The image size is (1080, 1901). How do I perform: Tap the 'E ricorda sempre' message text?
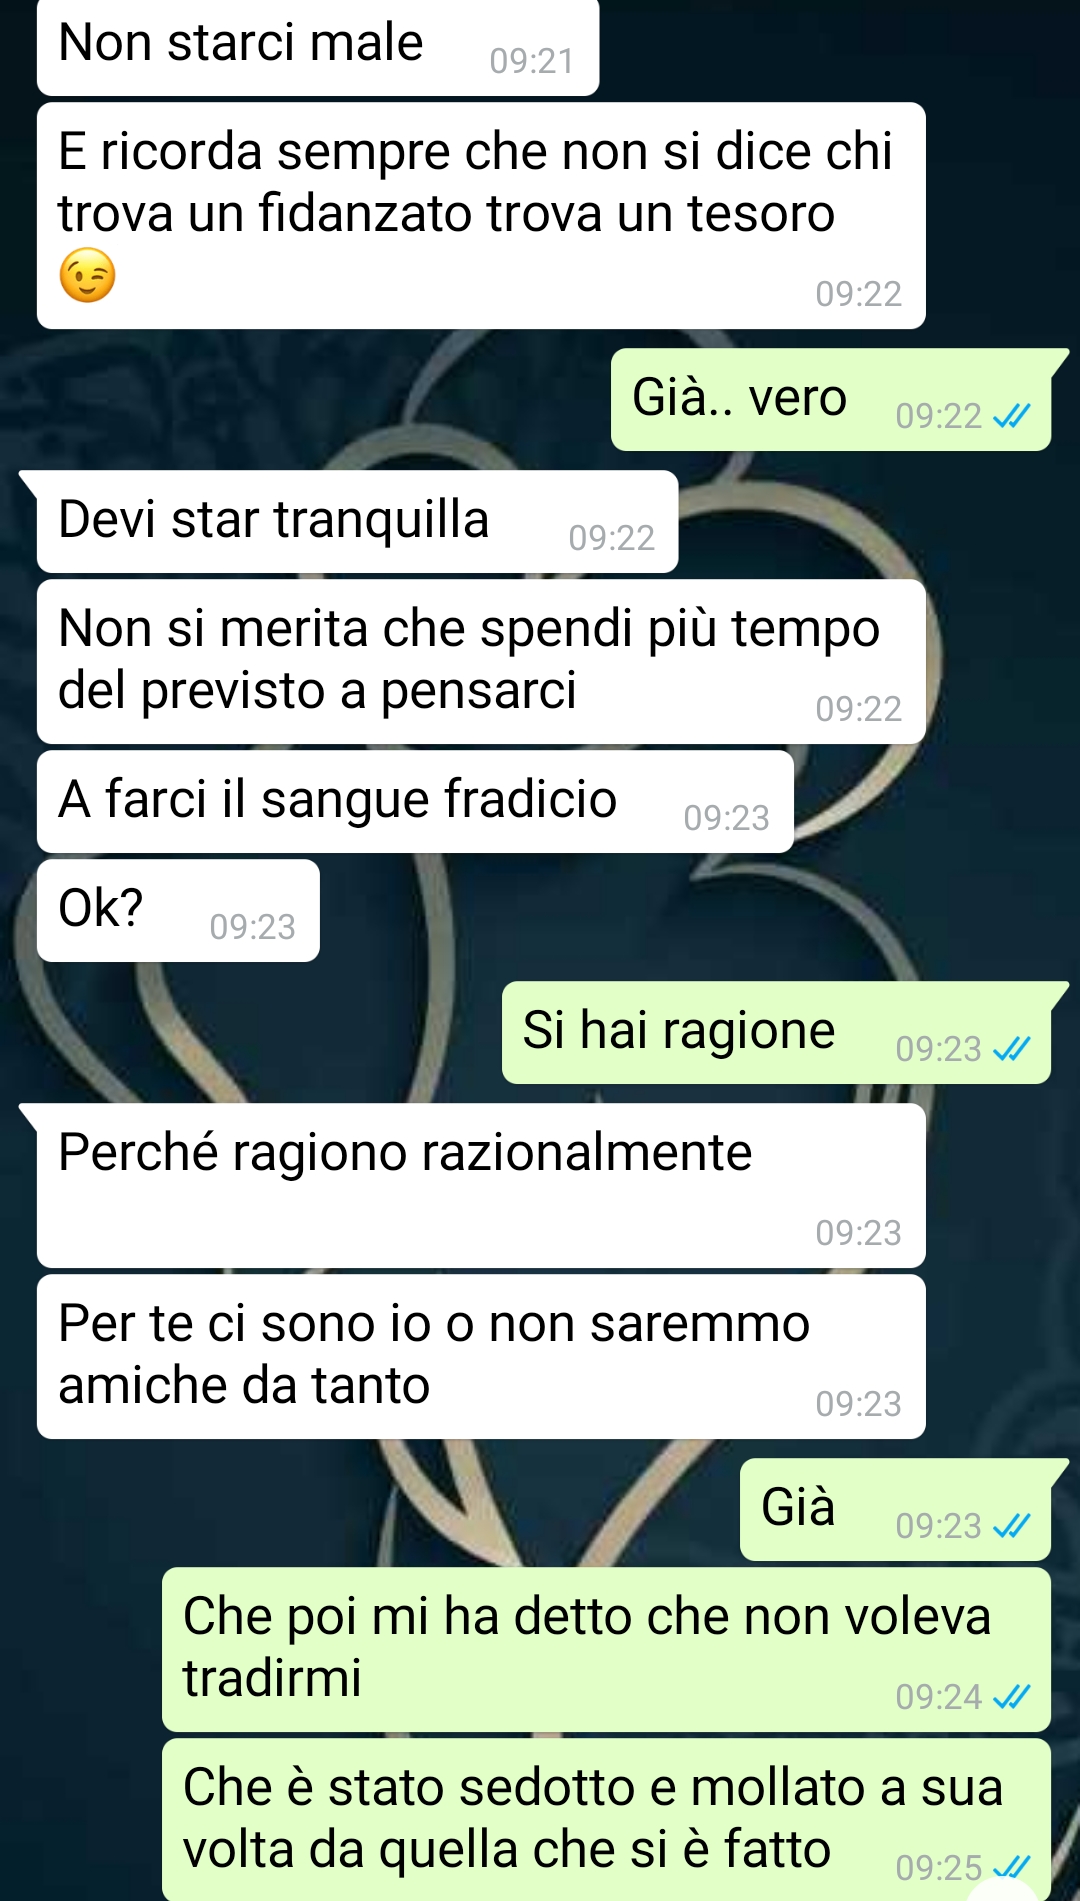click(x=475, y=182)
